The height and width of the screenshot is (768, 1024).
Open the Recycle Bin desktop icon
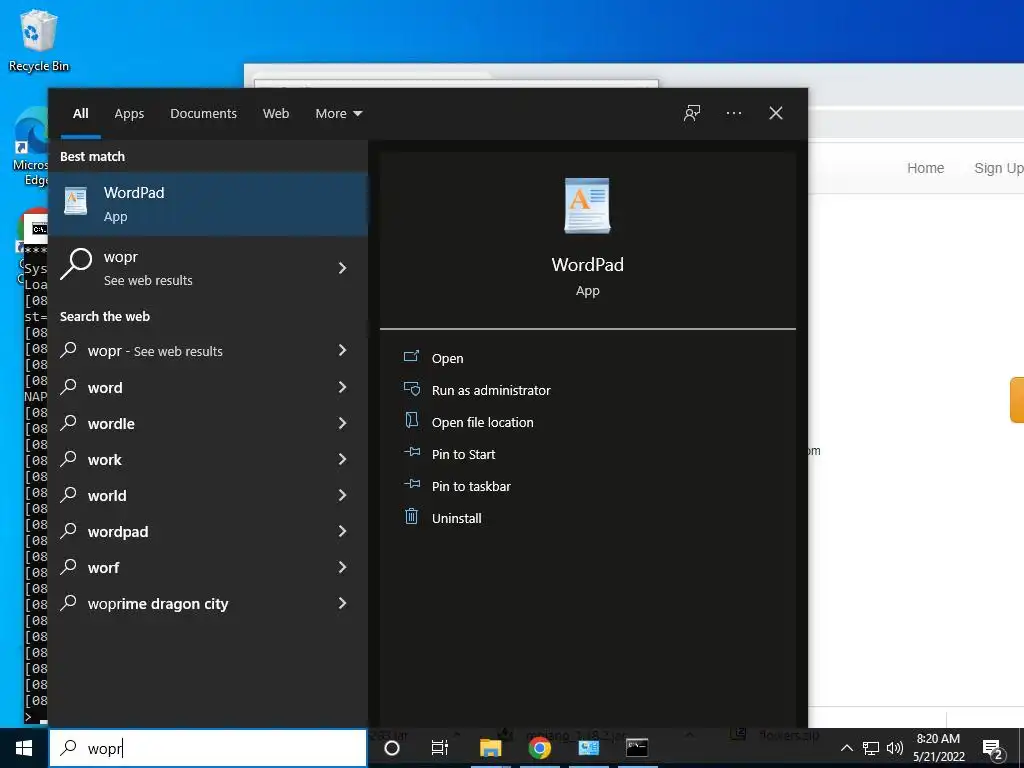click(39, 40)
